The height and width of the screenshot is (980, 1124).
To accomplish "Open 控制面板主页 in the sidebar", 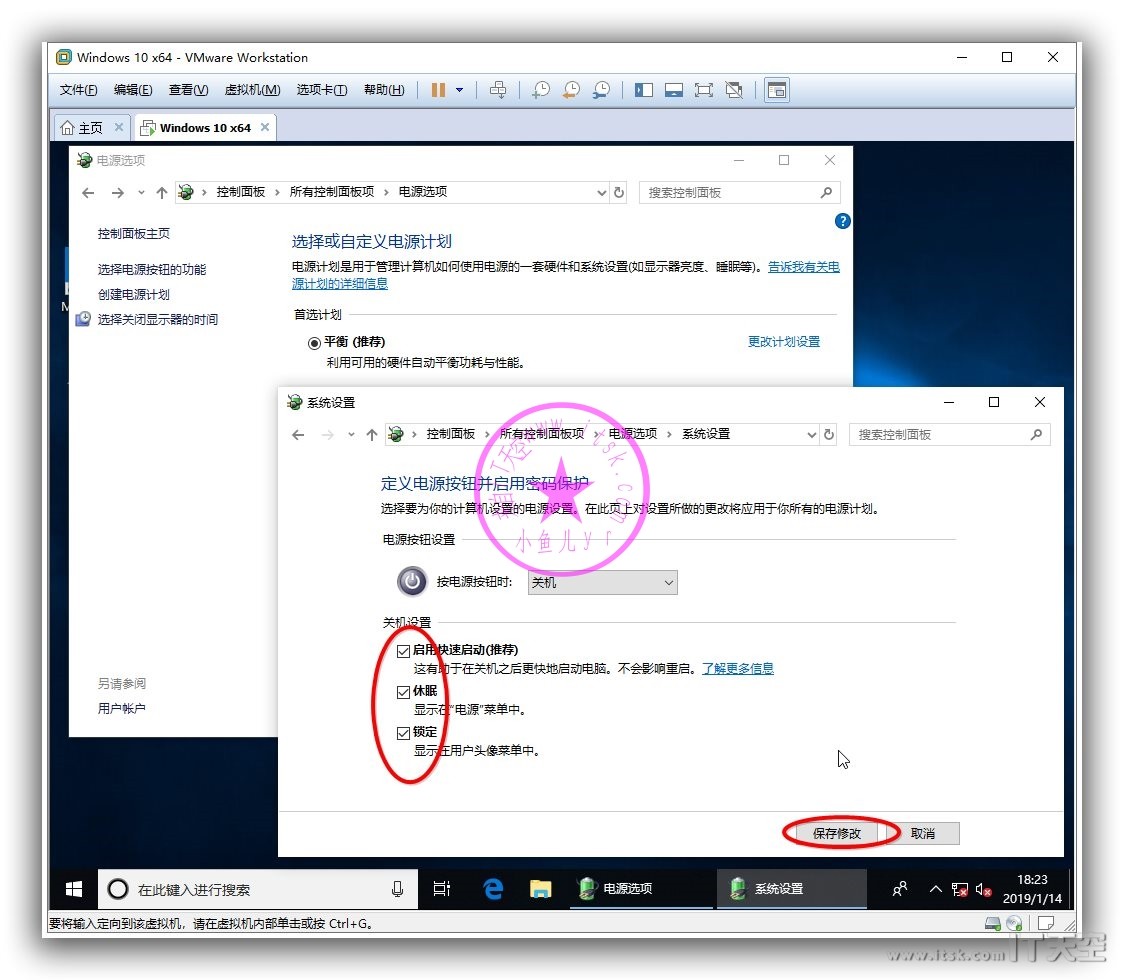I will coord(133,234).
